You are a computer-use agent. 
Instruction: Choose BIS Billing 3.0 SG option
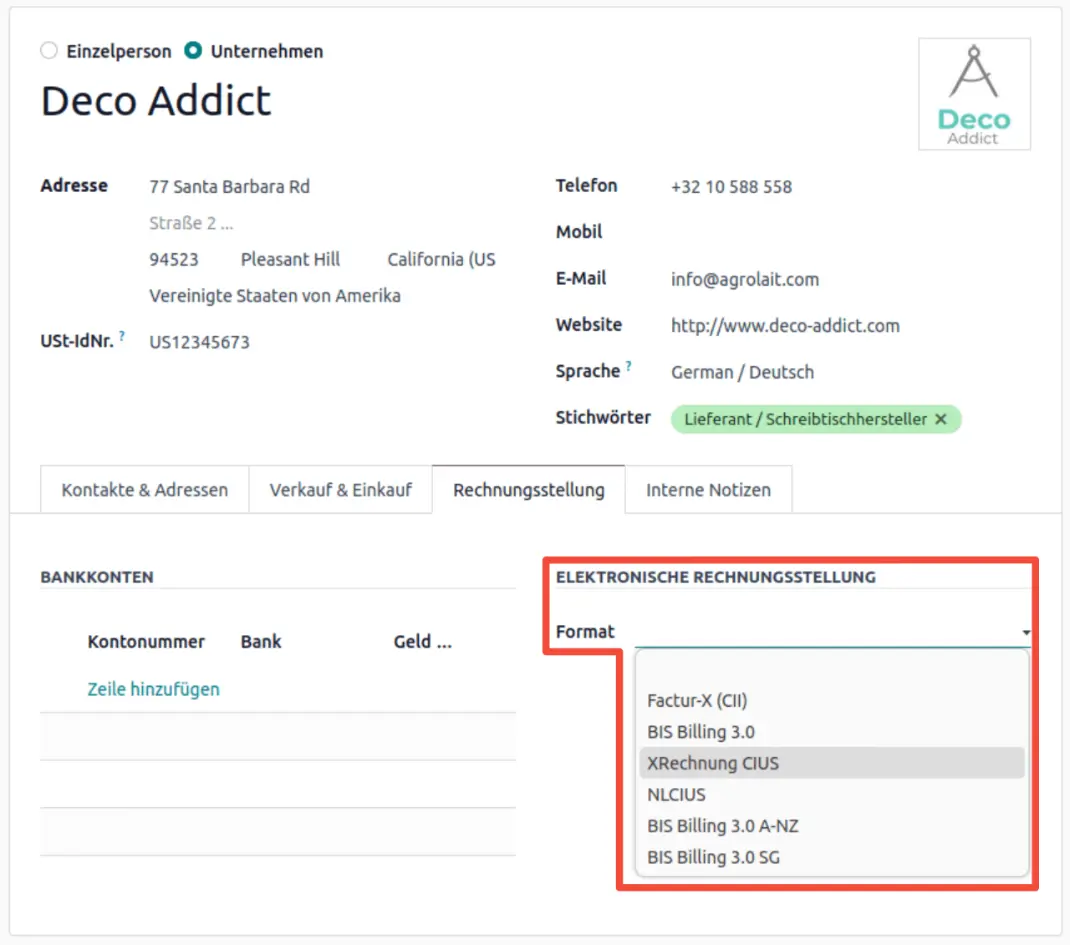click(x=832, y=858)
